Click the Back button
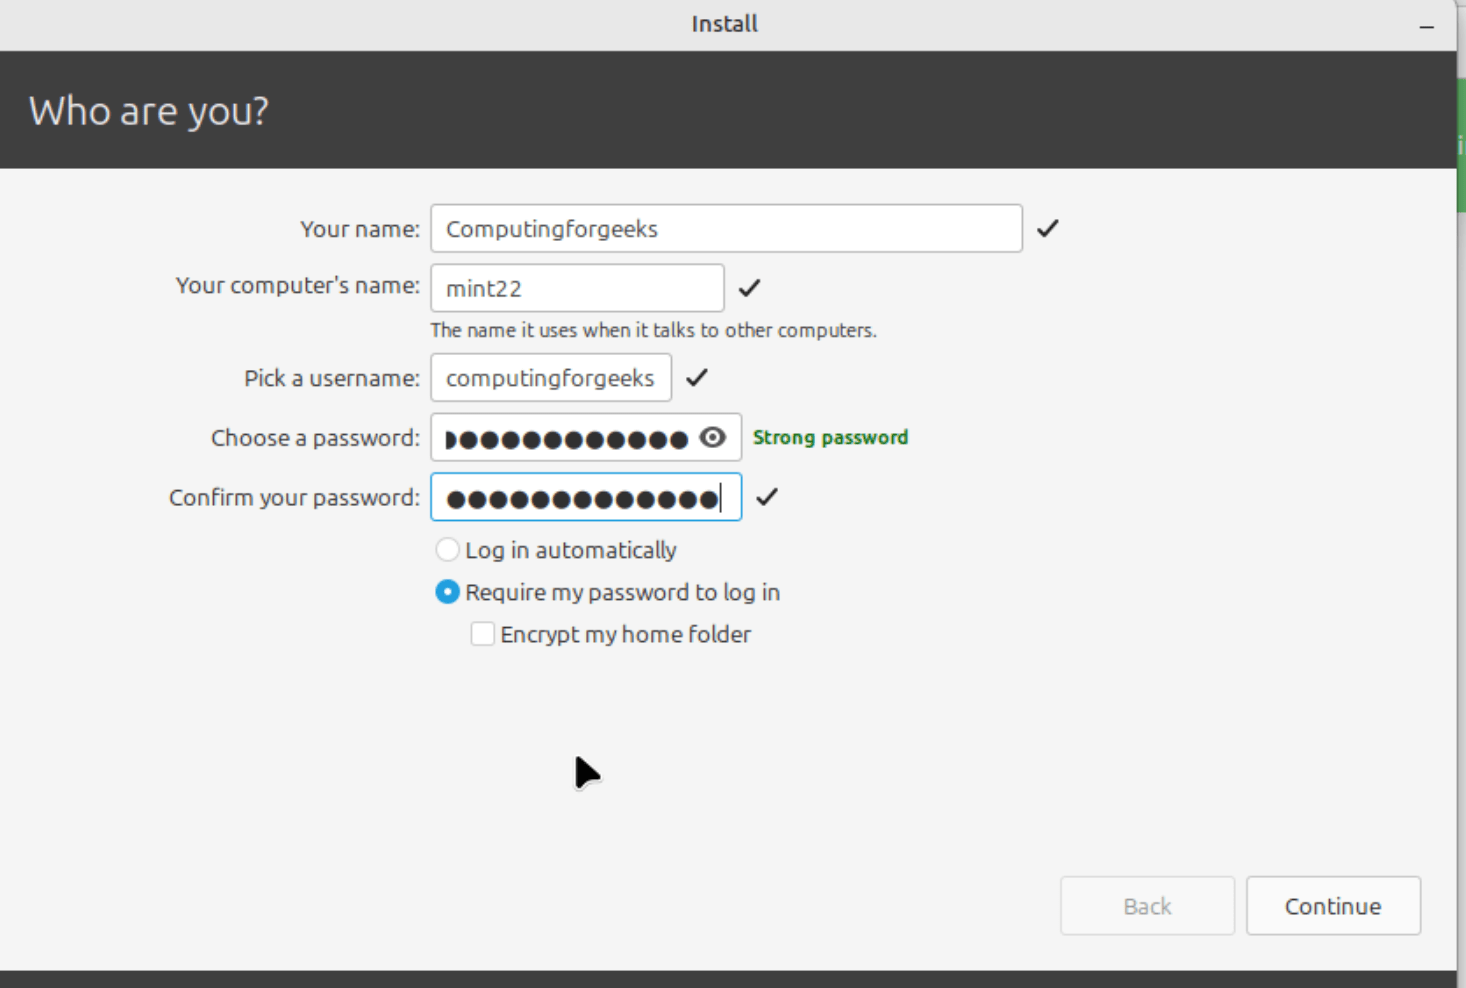The height and width of the screenshot is (988, 1466). pos(1147,905)
